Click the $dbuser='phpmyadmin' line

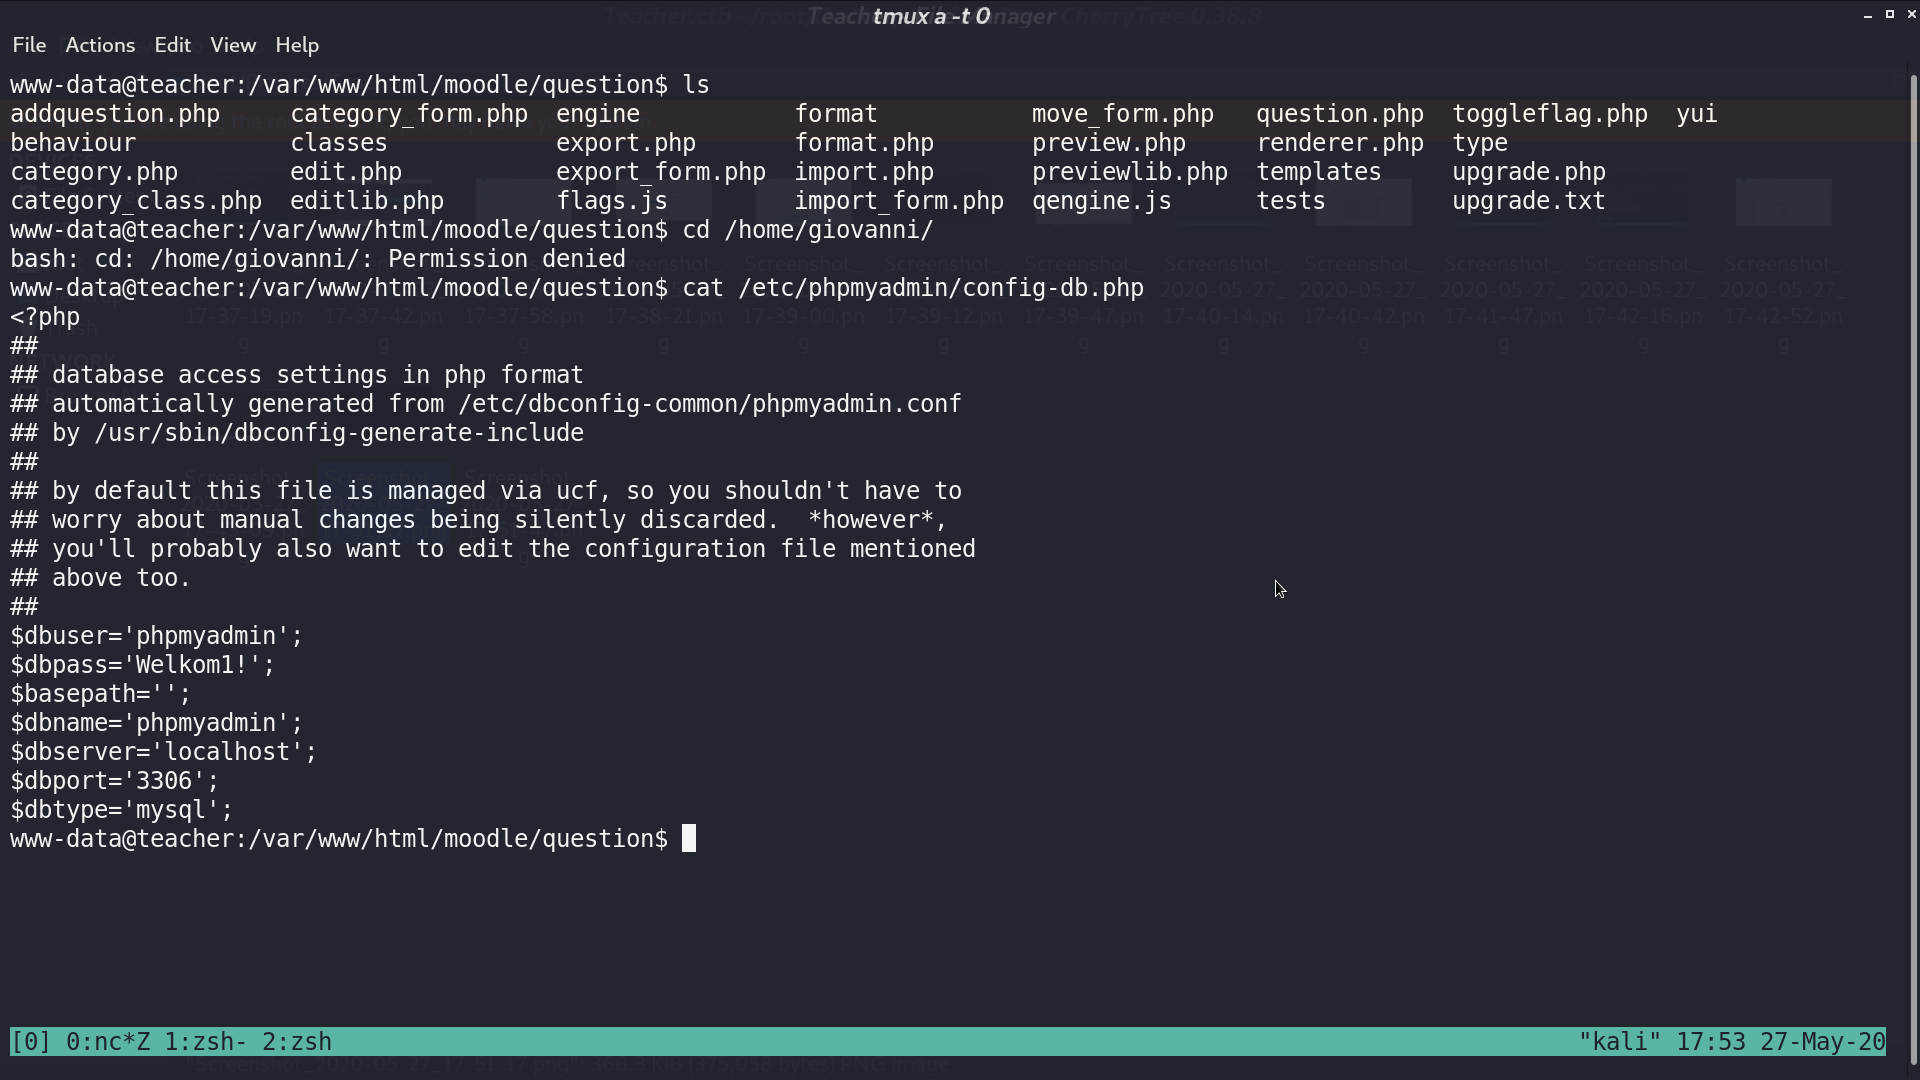tap(157, 636)
